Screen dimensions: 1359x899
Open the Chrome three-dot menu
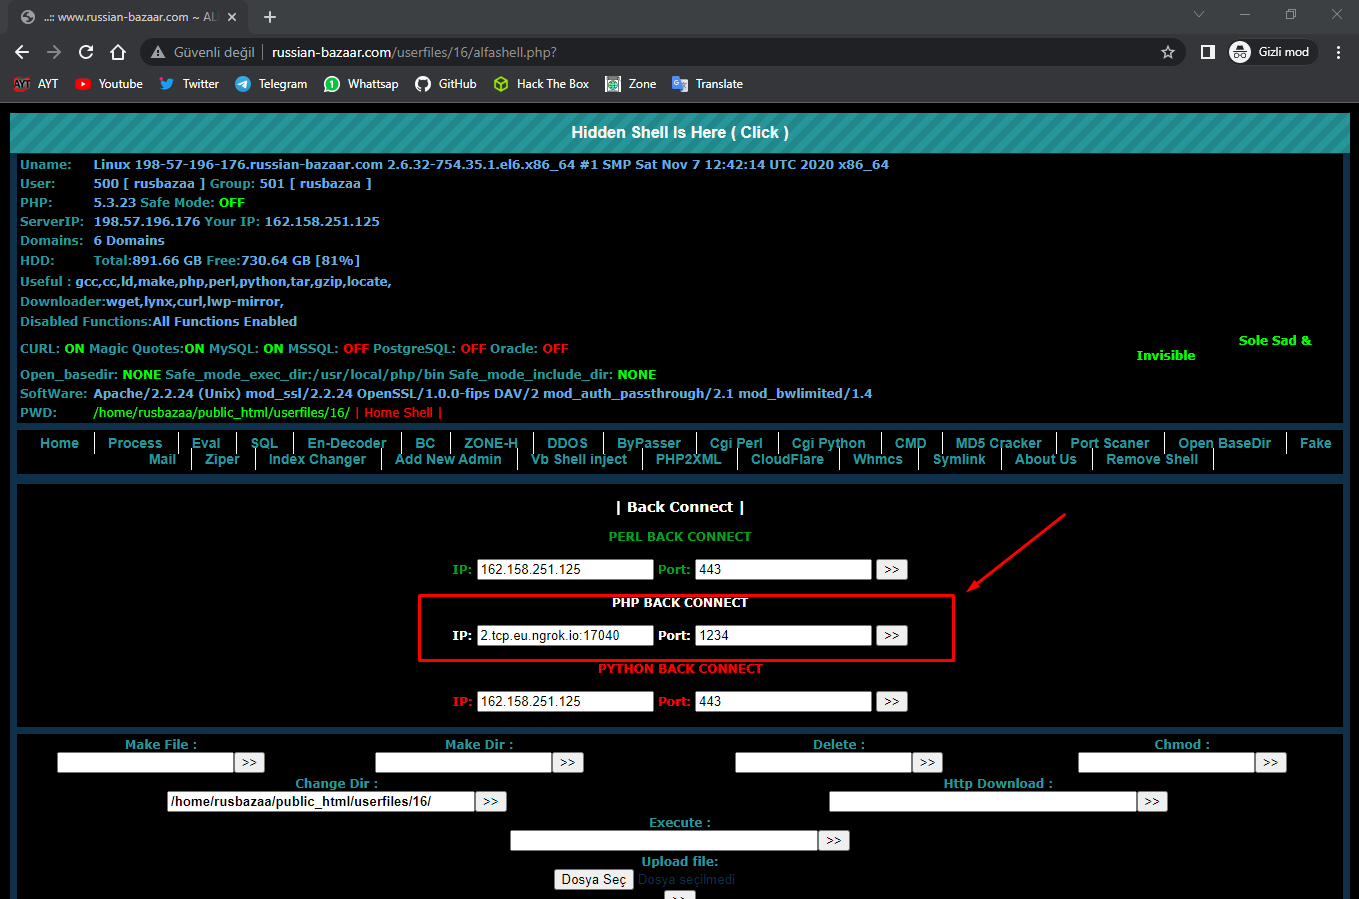point(1338,52)
